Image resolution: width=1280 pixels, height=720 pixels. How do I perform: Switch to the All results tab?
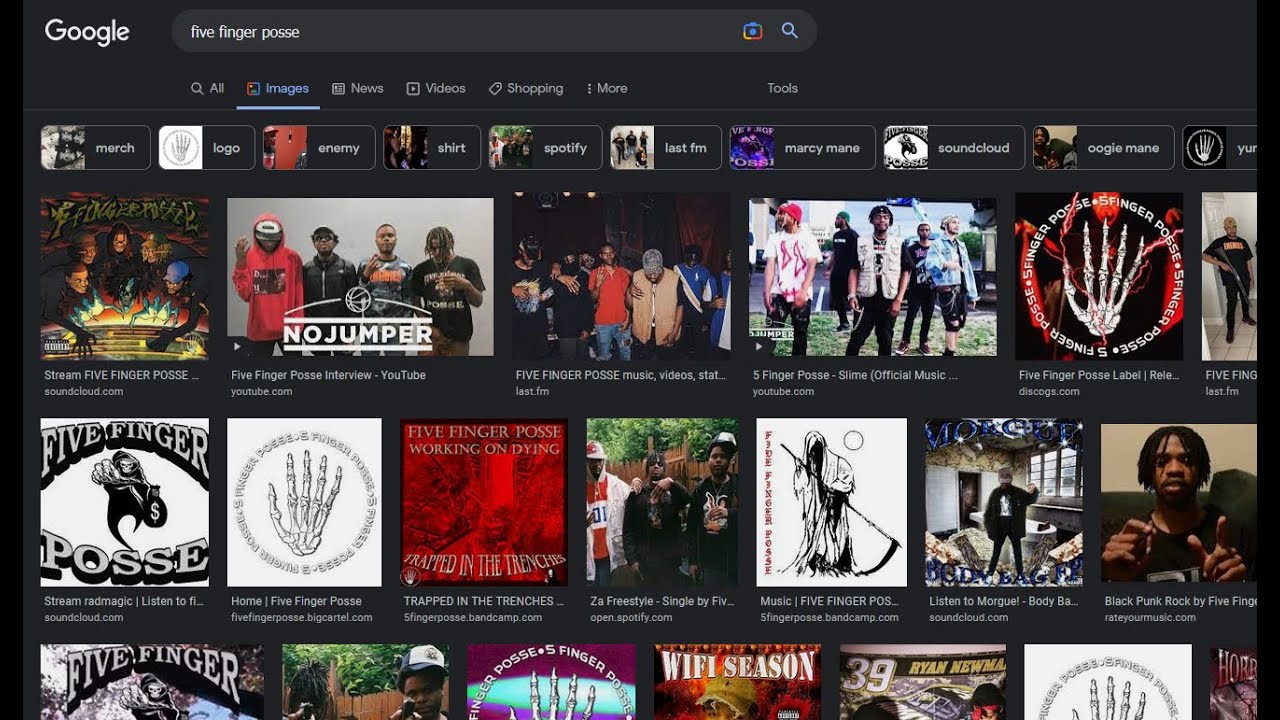207,88
